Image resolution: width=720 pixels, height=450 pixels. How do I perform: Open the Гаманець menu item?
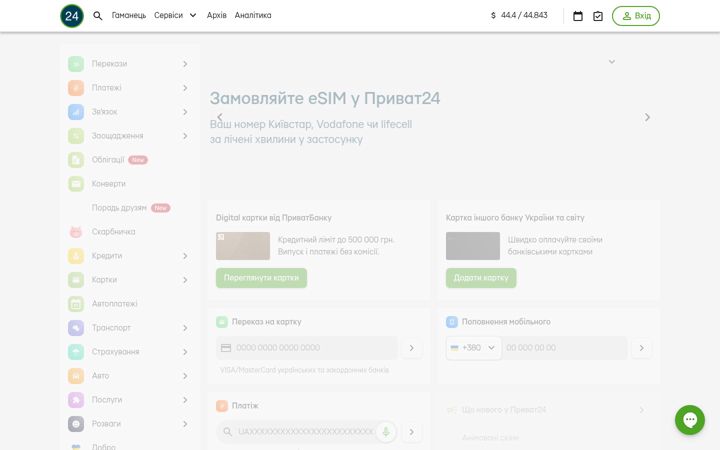point(129,15)
